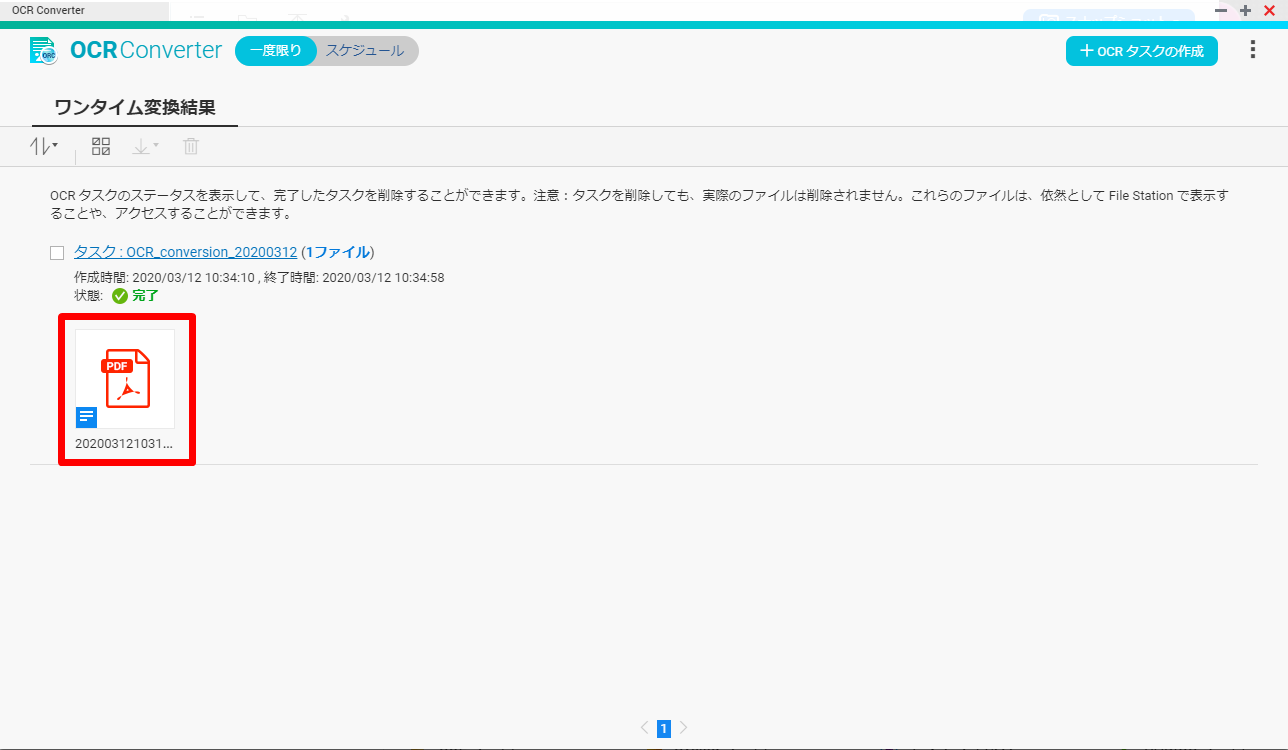This screenshot has height=750, width=1288.
Task: Open the three-dot more options menu
Action: [1253, 50]
